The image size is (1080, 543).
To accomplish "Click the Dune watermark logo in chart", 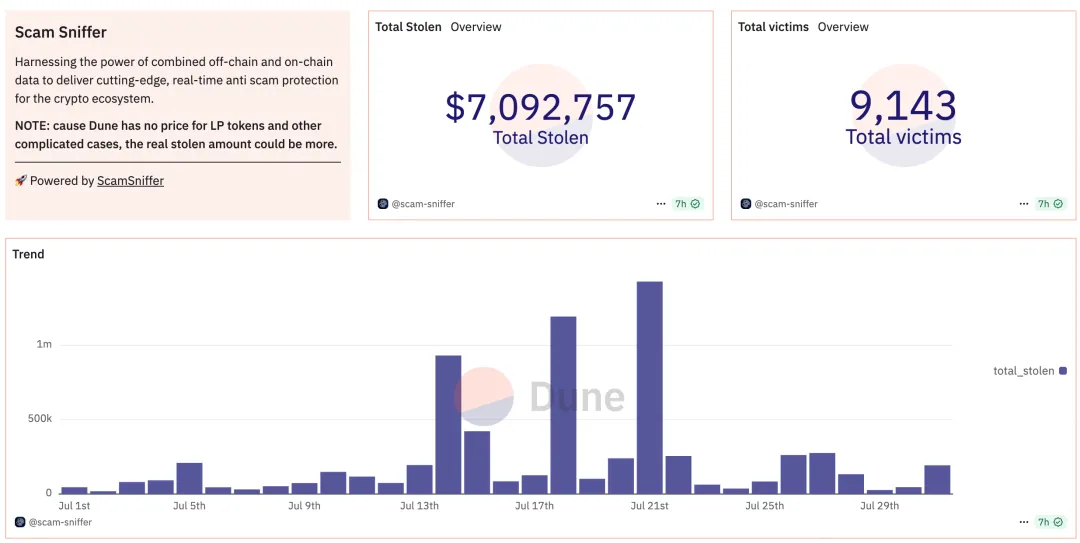I will pos(484,396).
